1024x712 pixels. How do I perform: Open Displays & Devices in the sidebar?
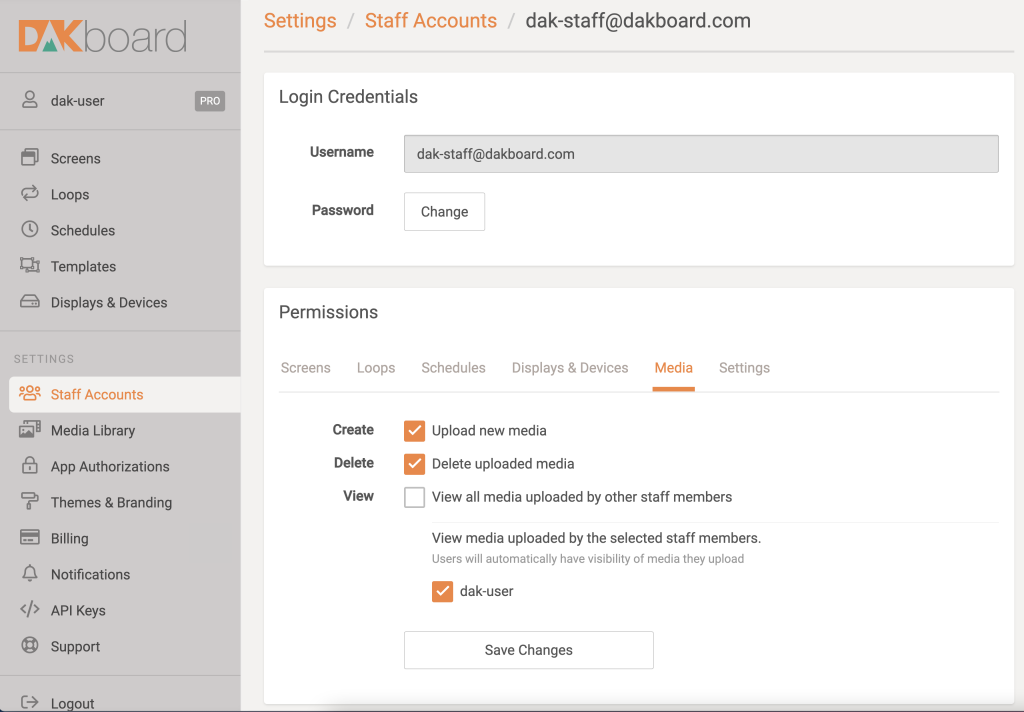coord(109,302)
